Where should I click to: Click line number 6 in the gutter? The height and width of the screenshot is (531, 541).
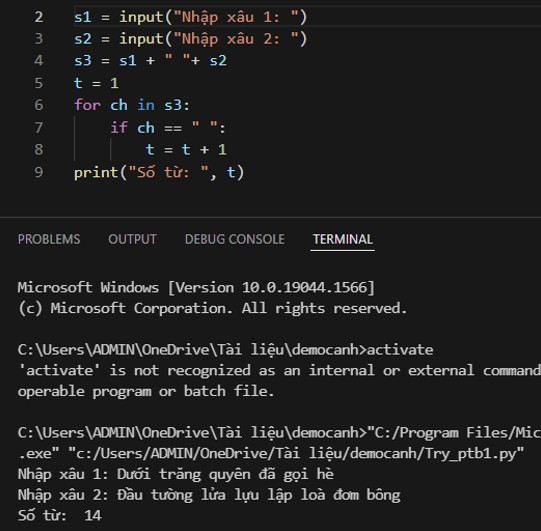[39, 105]
